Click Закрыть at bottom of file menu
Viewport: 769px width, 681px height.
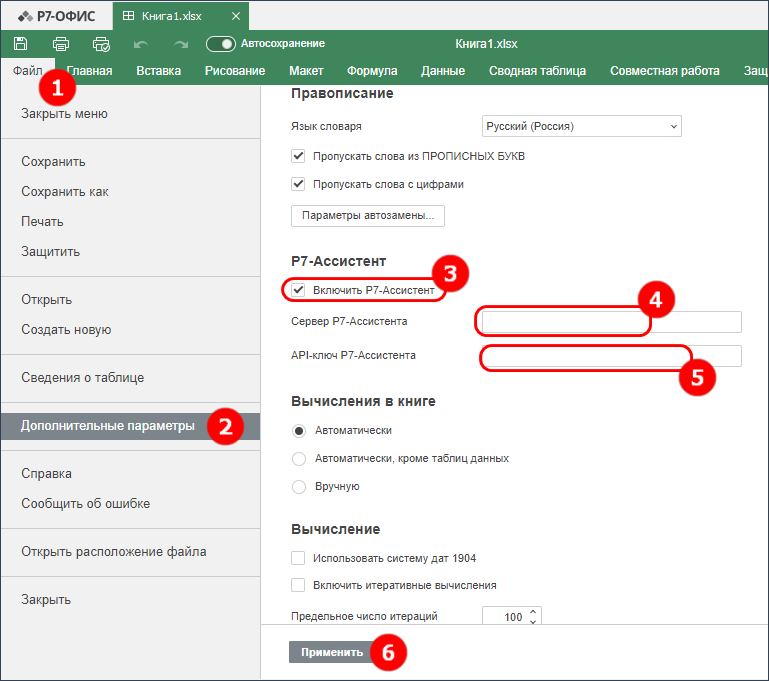coord(46,600)
